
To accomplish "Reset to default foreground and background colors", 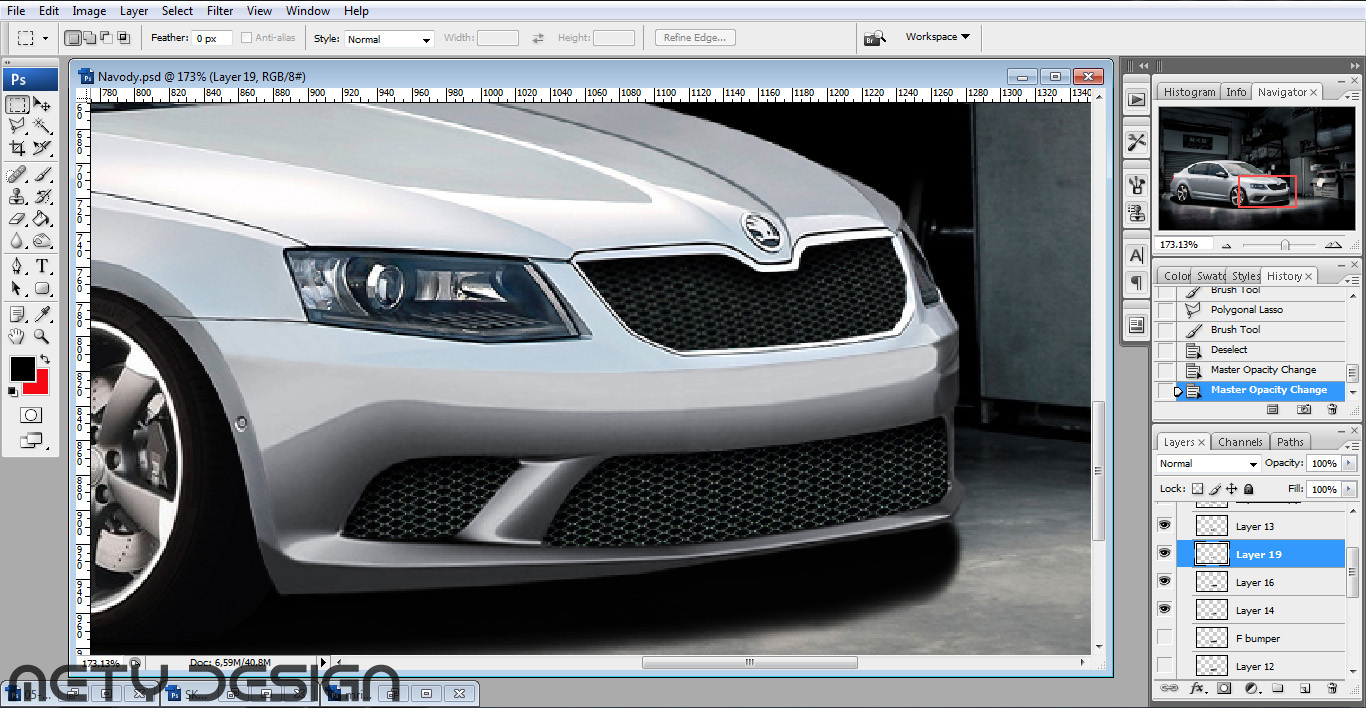I will 13,392.
